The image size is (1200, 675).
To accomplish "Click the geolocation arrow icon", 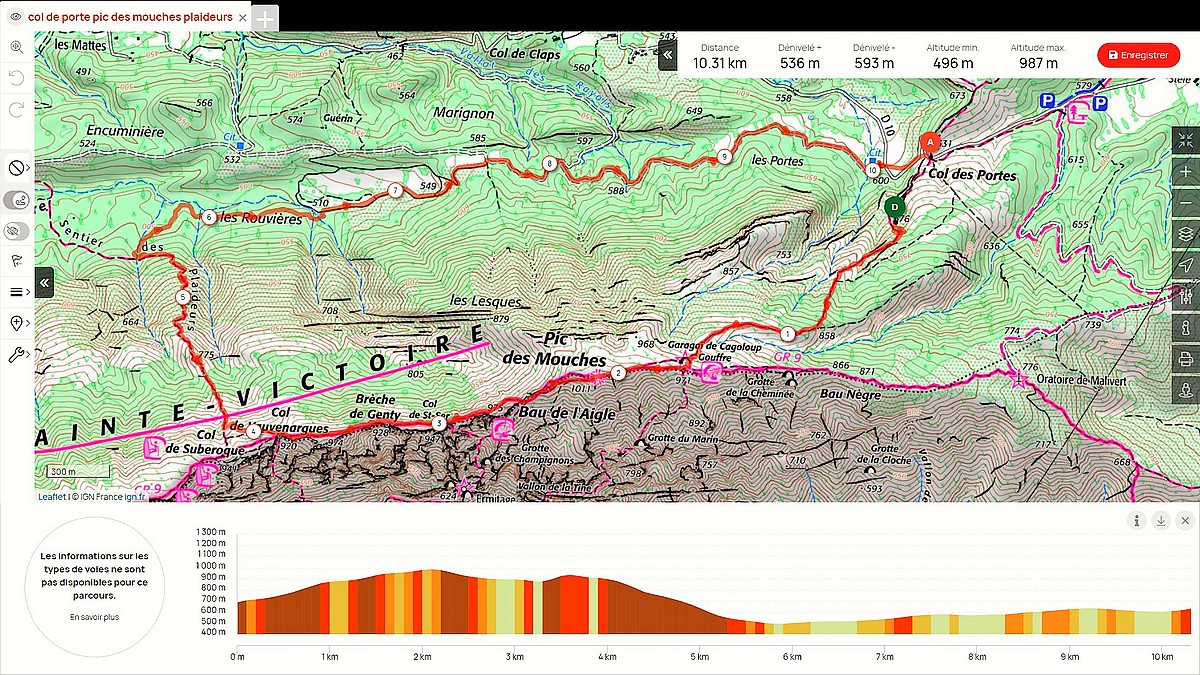I will coord(1186,264).
